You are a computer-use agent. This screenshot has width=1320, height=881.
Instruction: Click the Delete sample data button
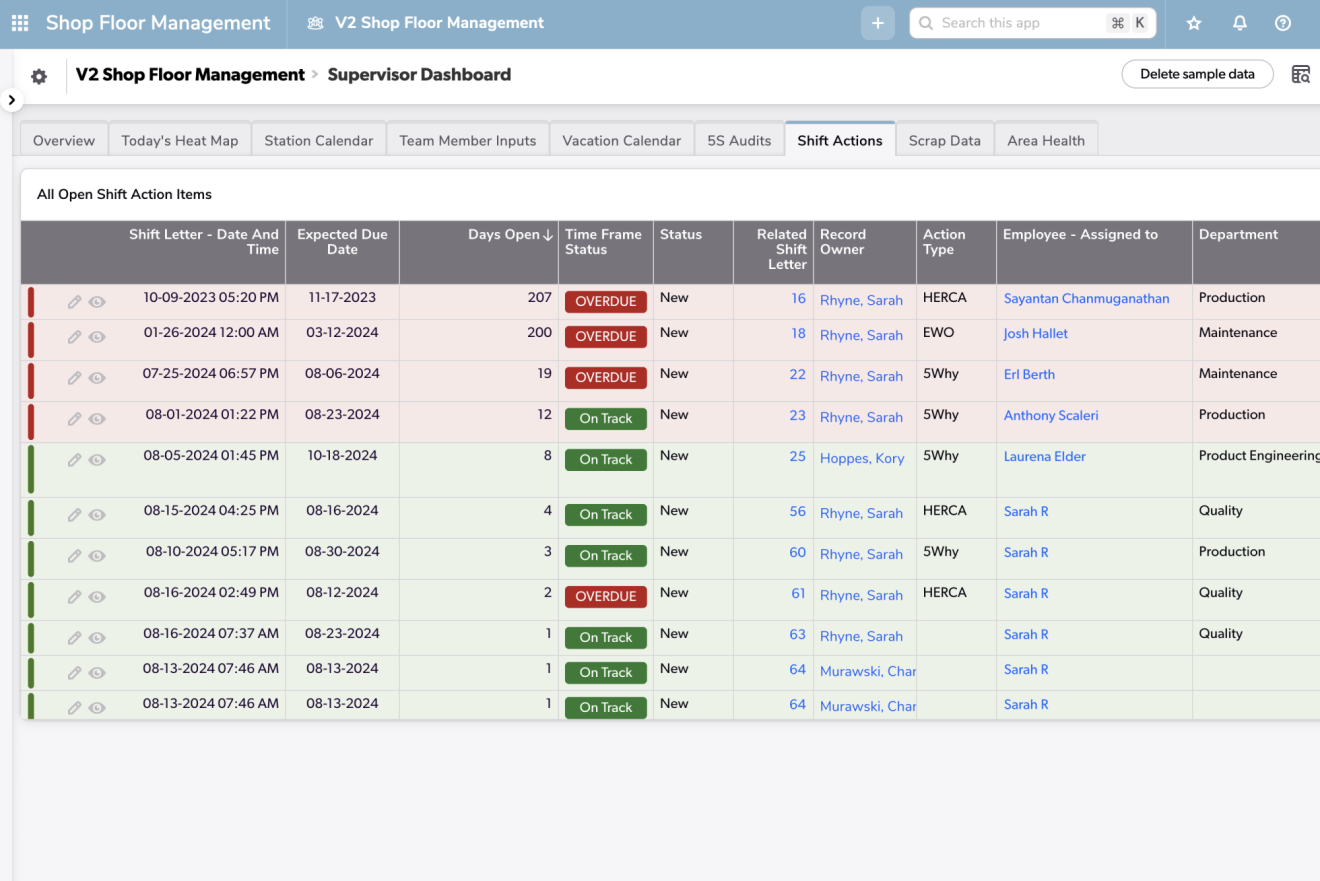pos(1197,74)
